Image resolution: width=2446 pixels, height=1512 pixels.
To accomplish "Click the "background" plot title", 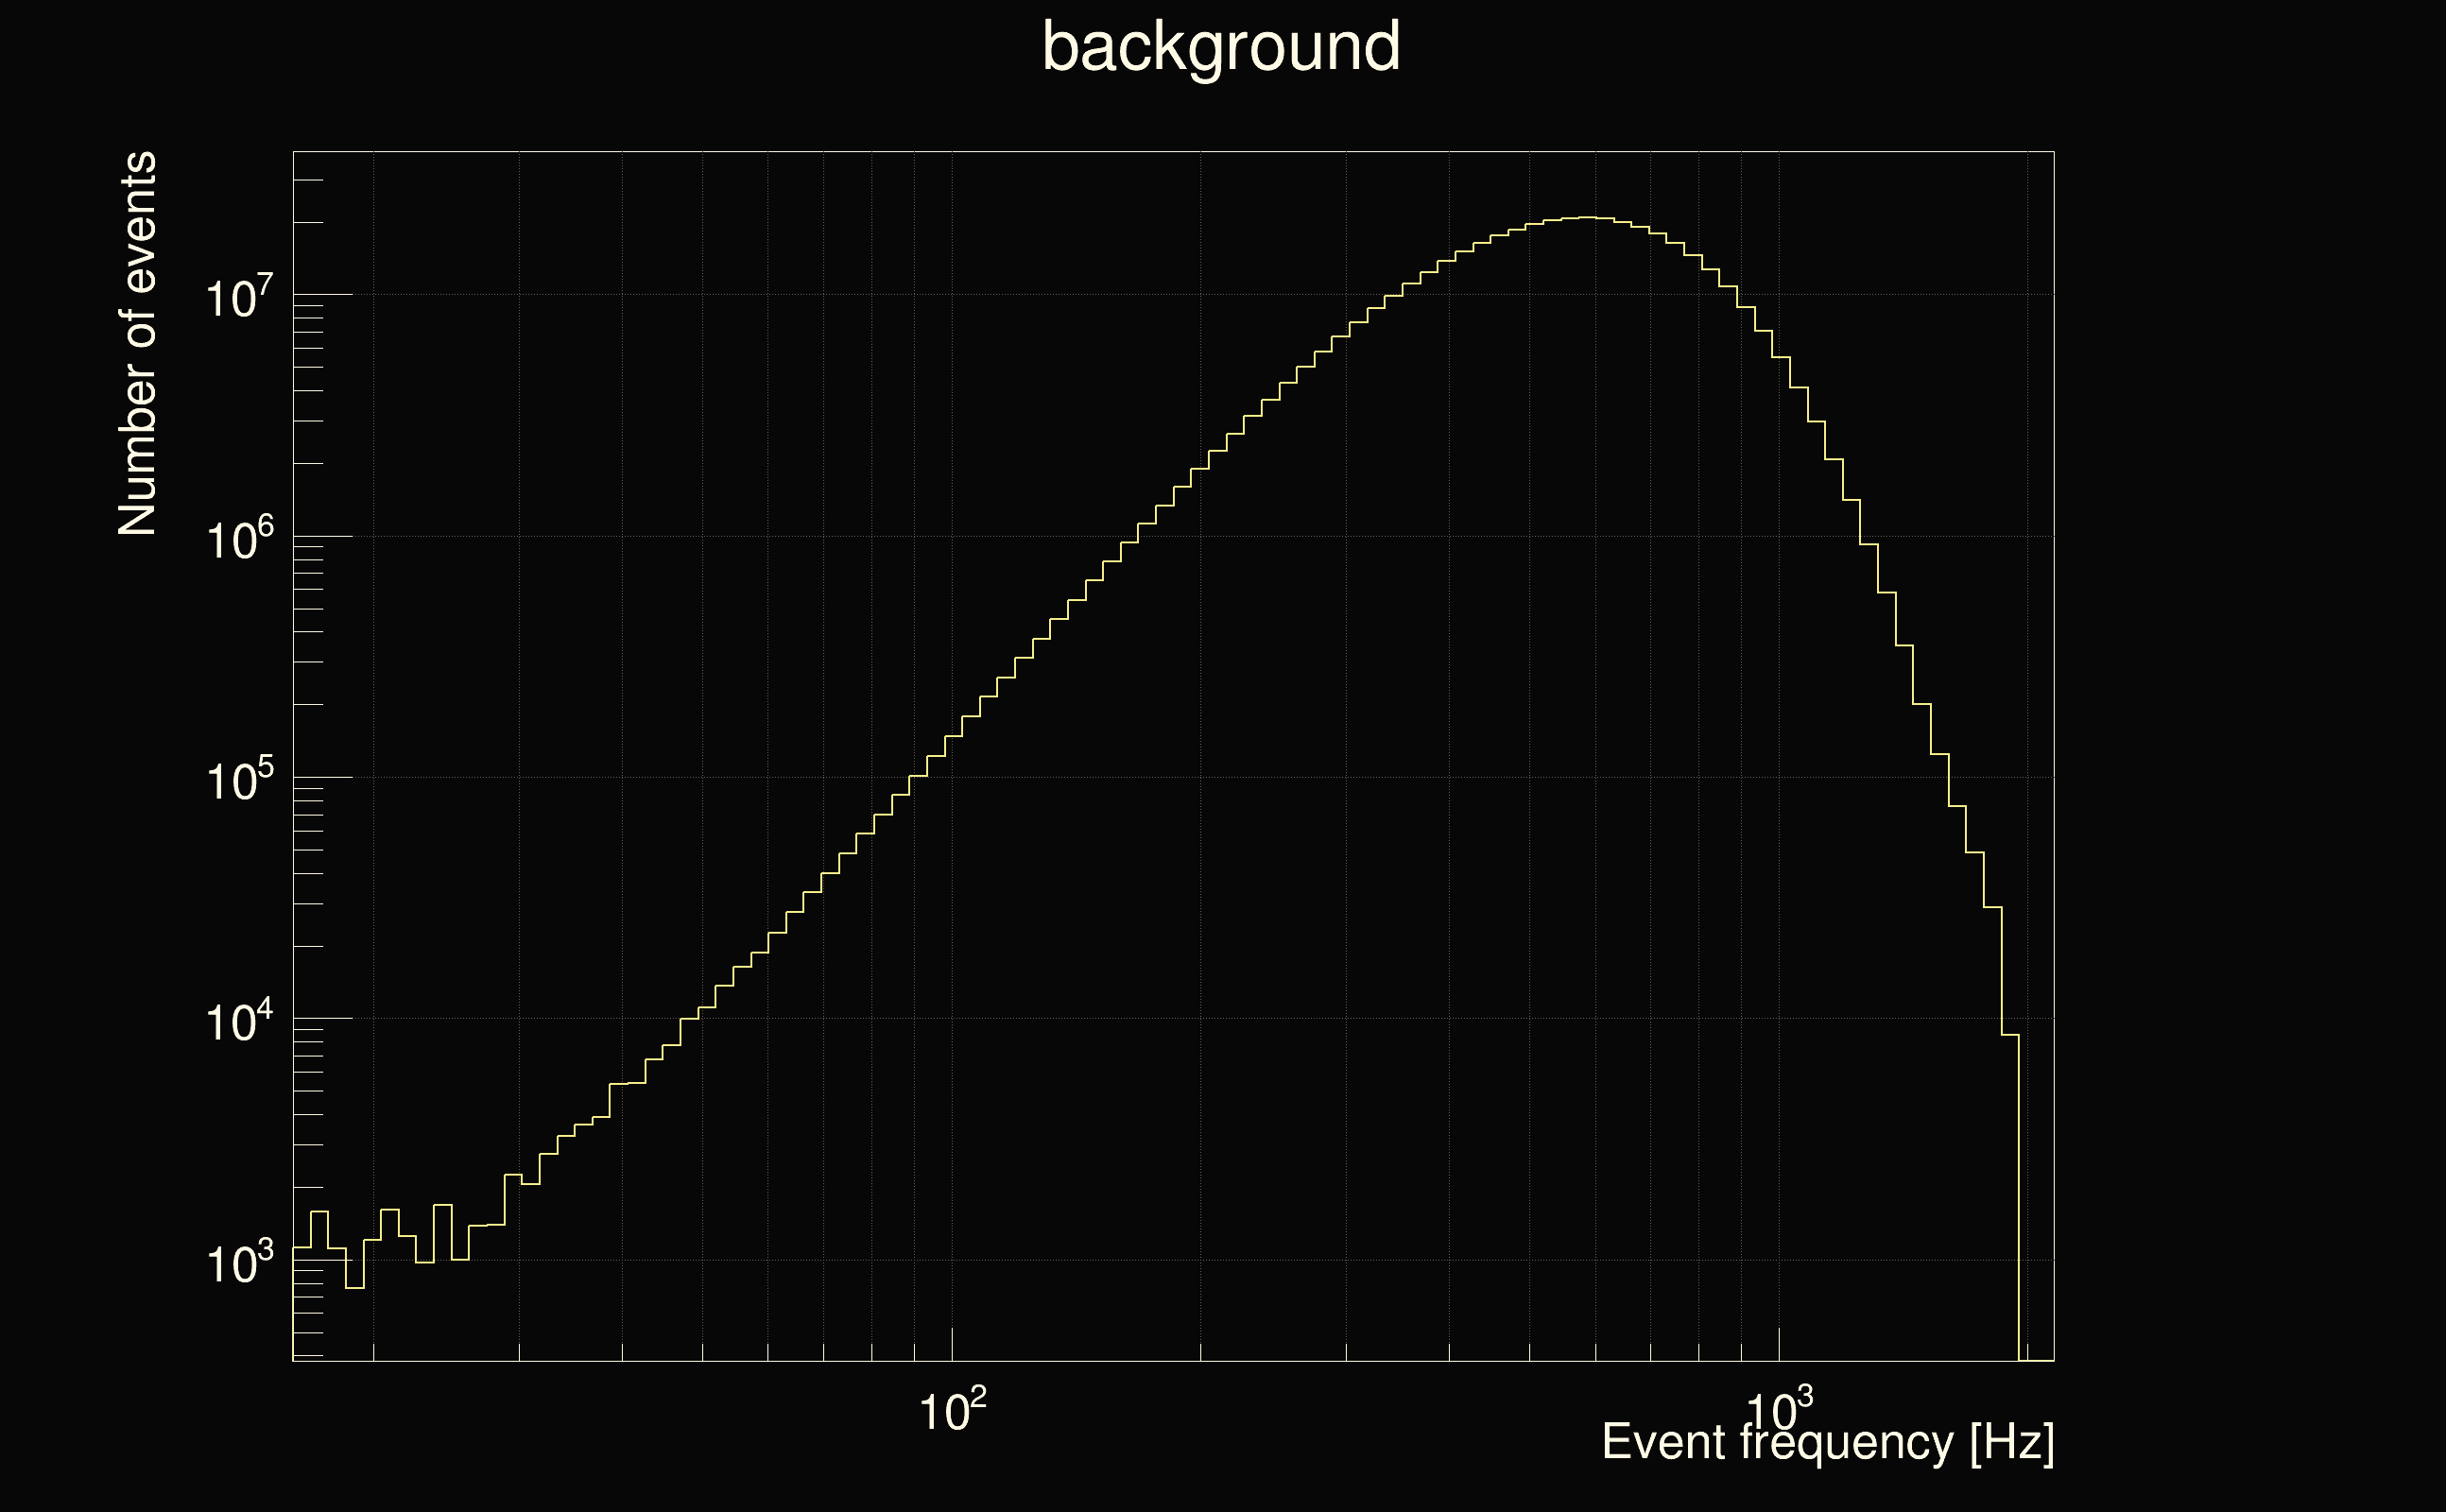I will click(x=1220, y=47).
